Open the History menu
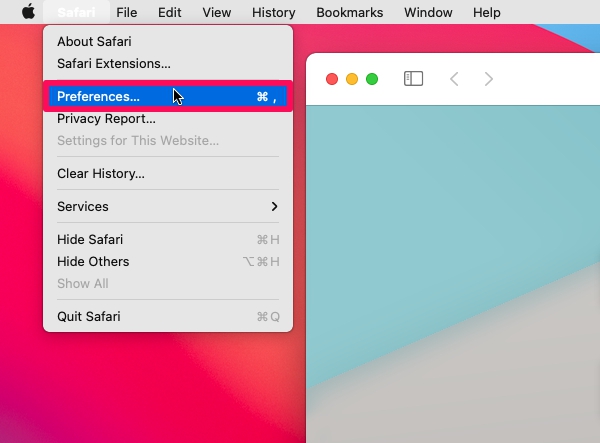The image size is (600, 443). pyautogui.click(x=274, y=12)
